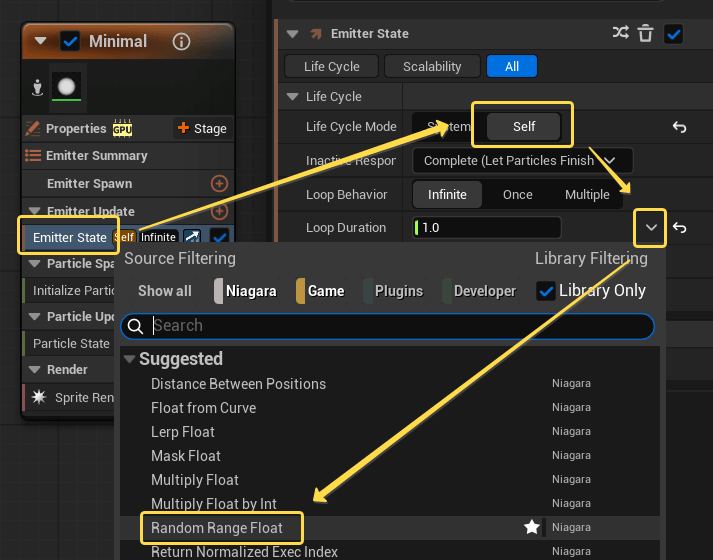Click the emitter sprite thumbnail preview
Viewport: 713px width, 560px height.
coord(66,87)
